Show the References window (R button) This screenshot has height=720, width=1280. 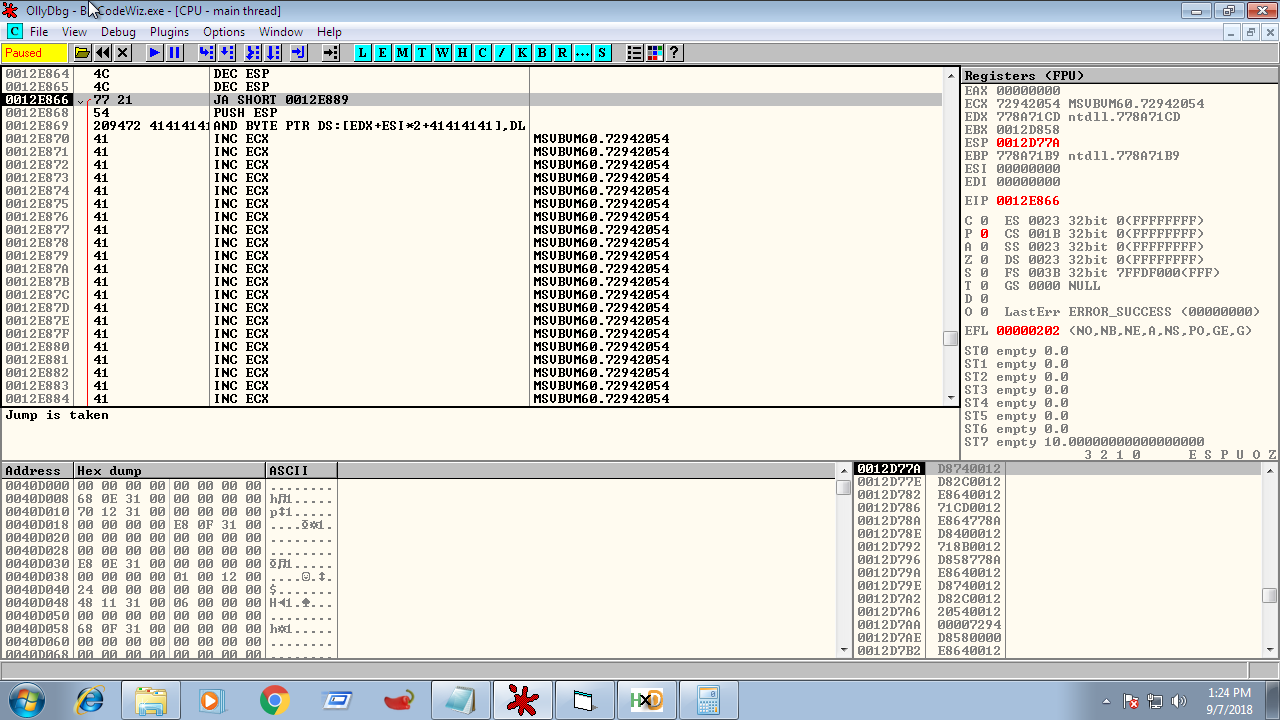click(x=563, y=53)
